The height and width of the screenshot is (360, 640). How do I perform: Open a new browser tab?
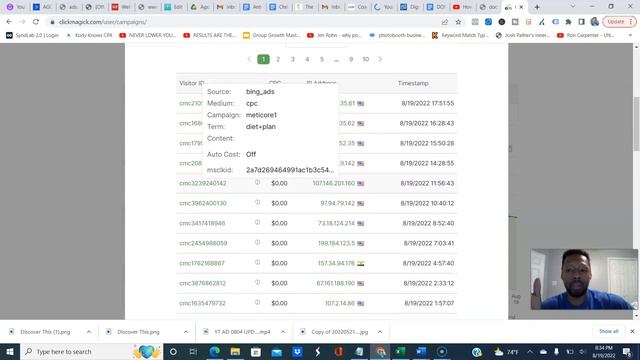[537, 7]
